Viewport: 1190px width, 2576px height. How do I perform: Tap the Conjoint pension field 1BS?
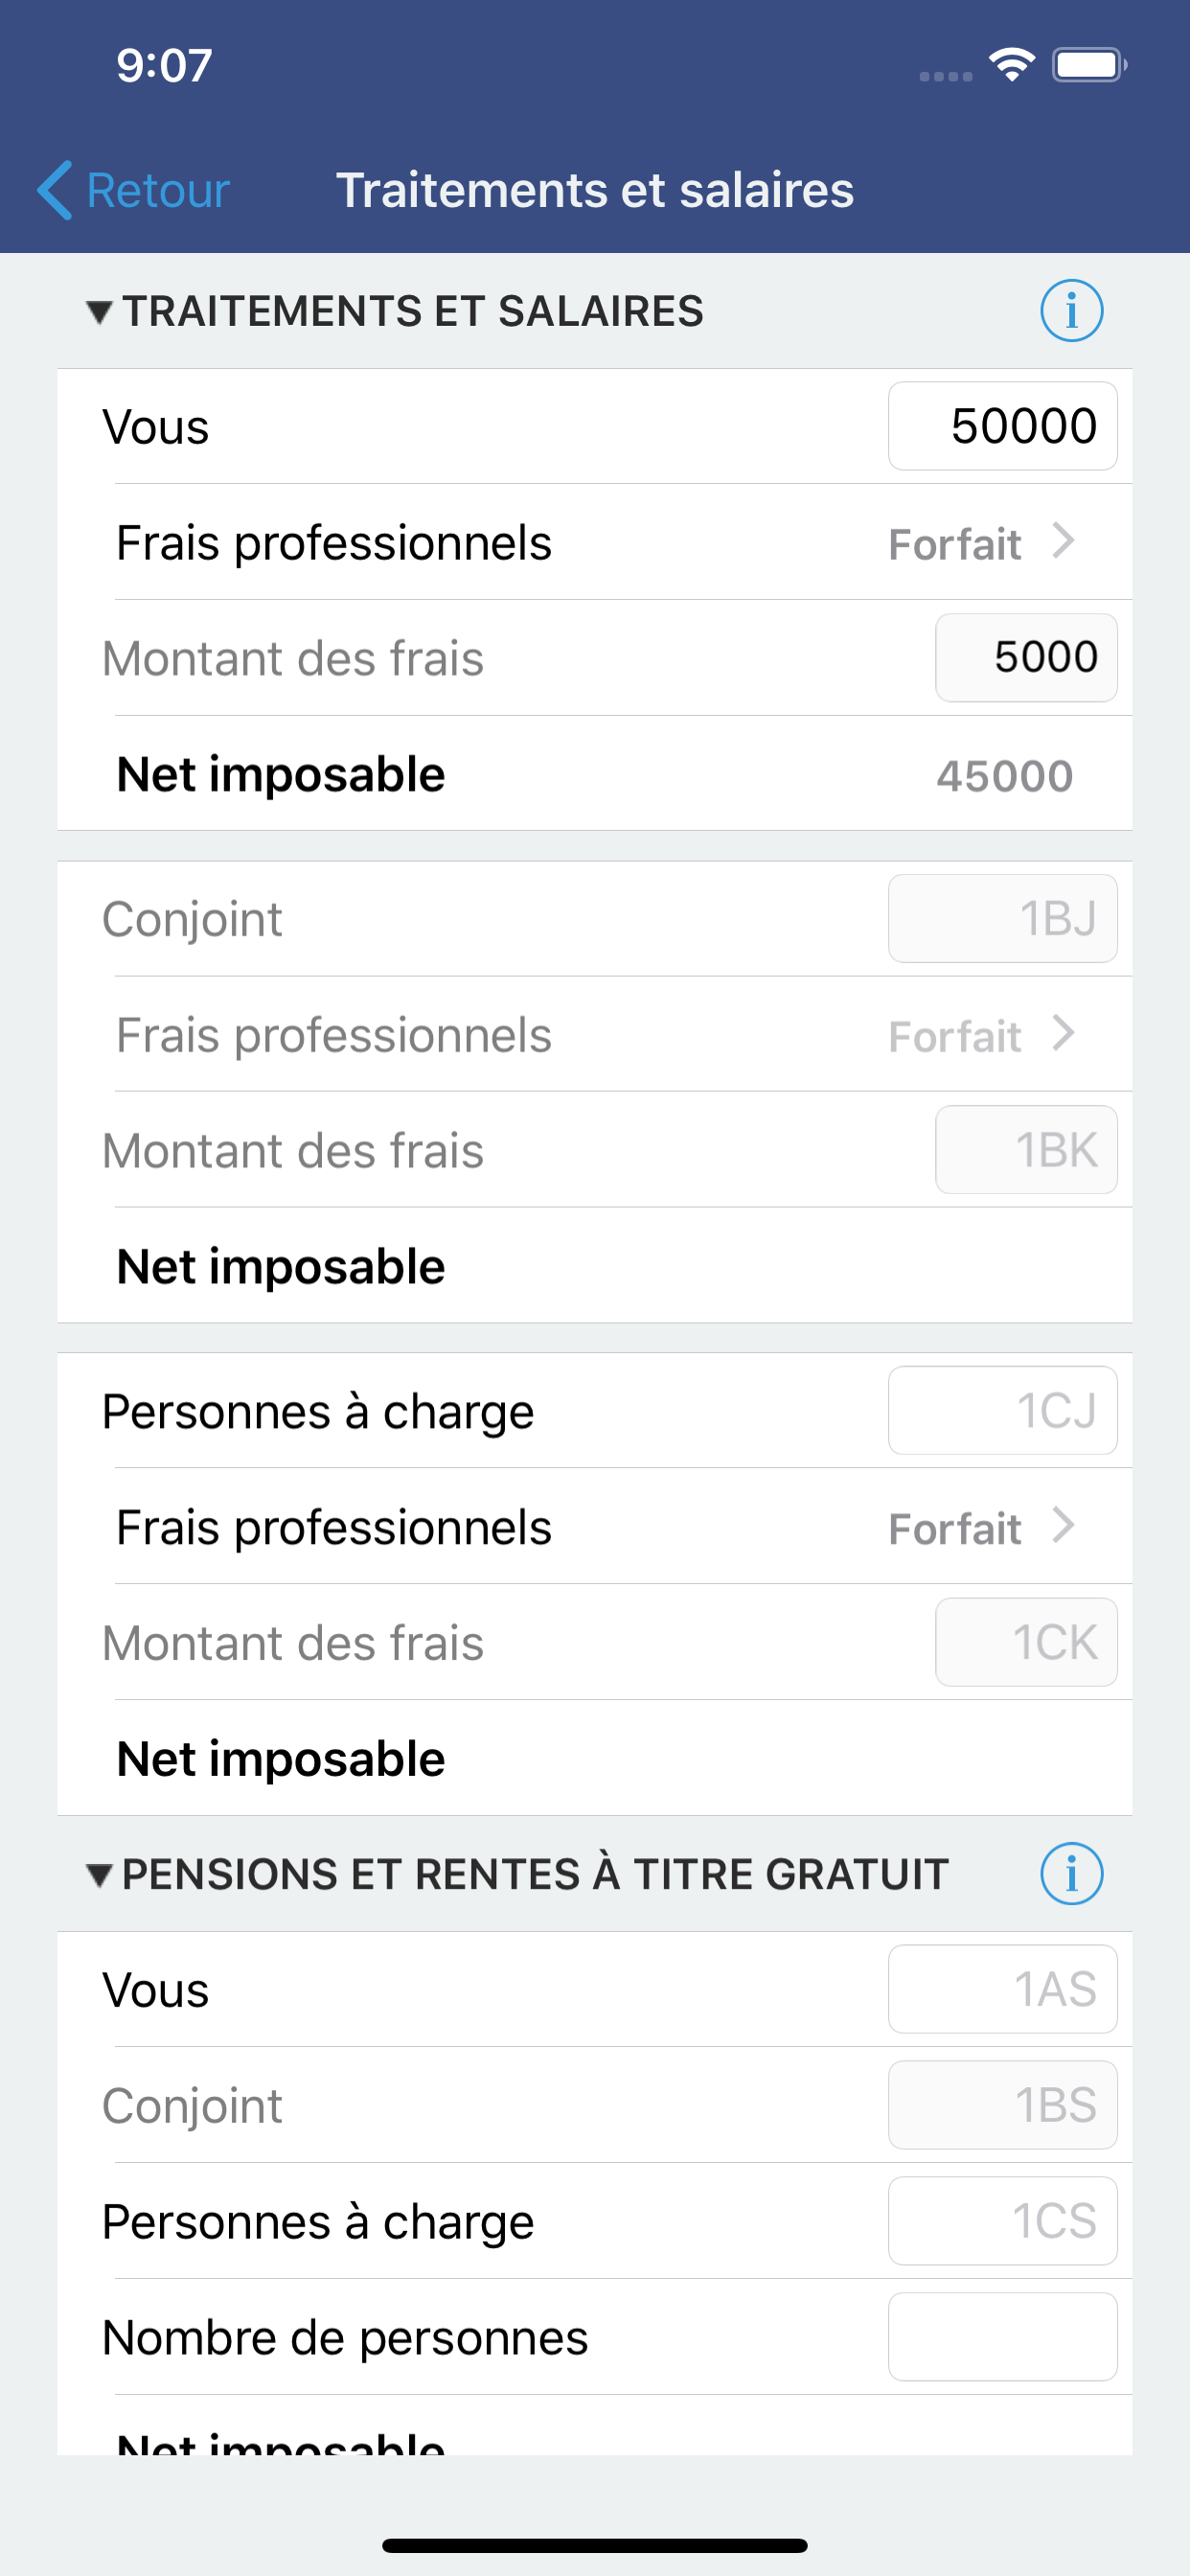click(x=1002, y=2105)
